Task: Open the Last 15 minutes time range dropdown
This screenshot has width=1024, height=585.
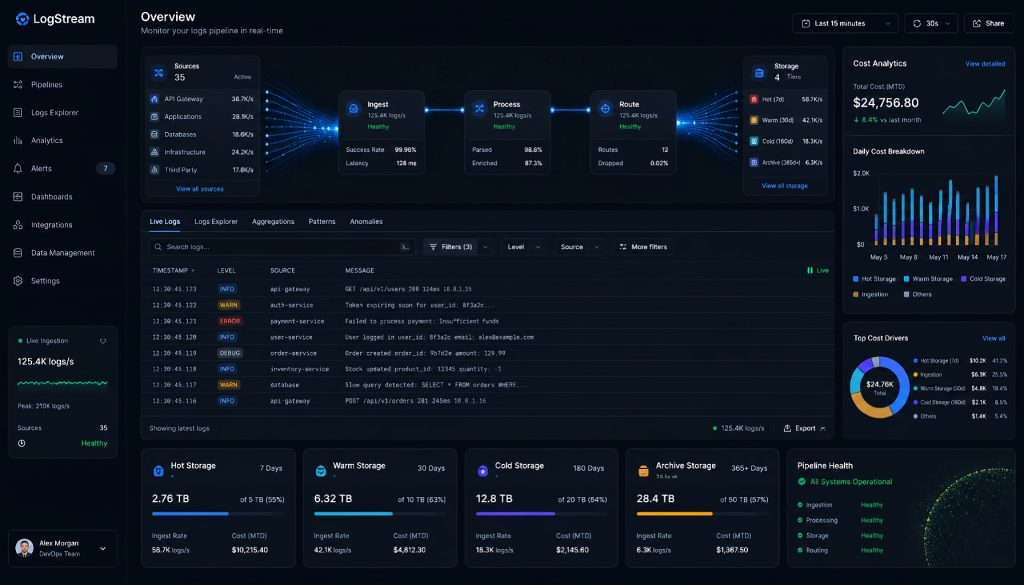Action: click(x=845, y=24)
